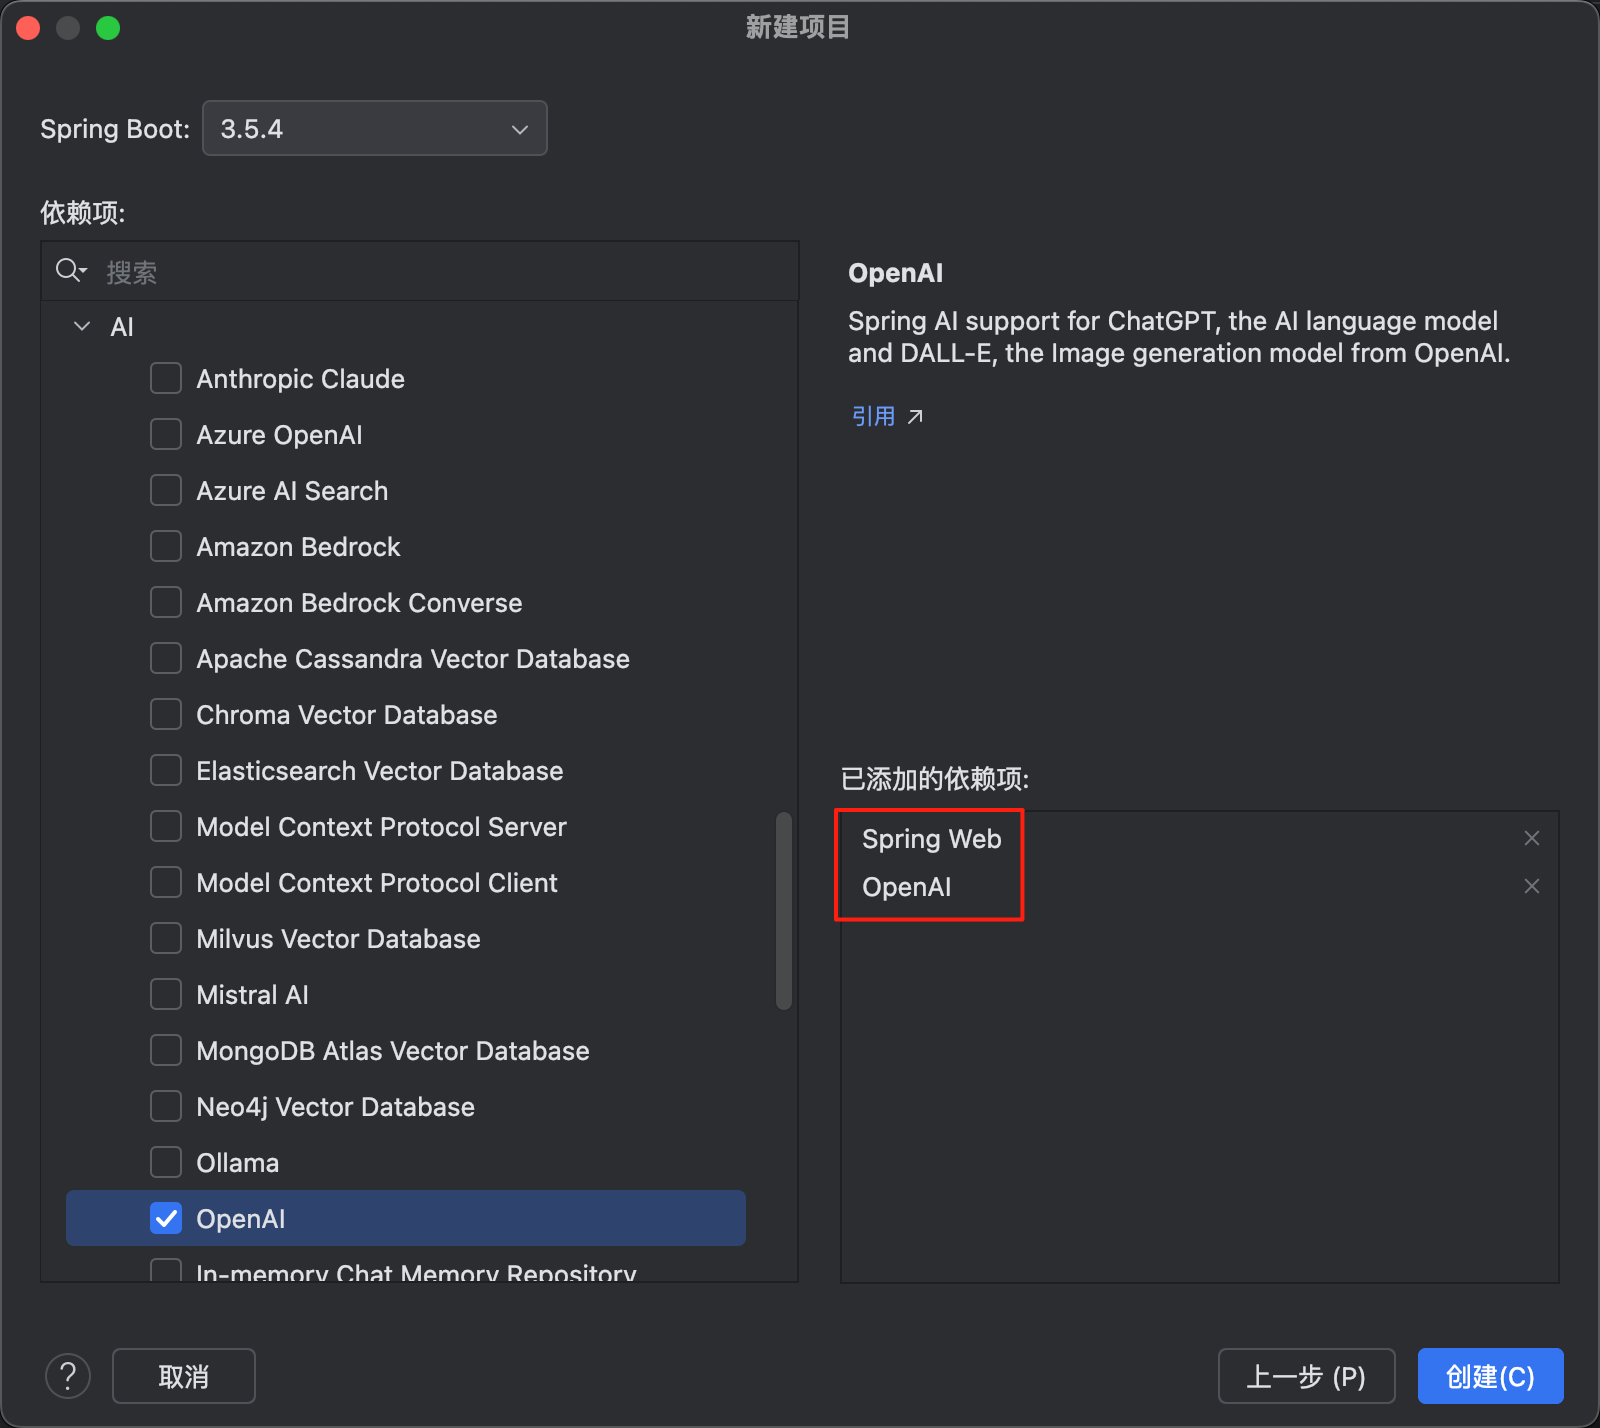Open the Spring Boot version dropdown
This screenshot has width=1600, height=1428.
(x=375, y=128)
